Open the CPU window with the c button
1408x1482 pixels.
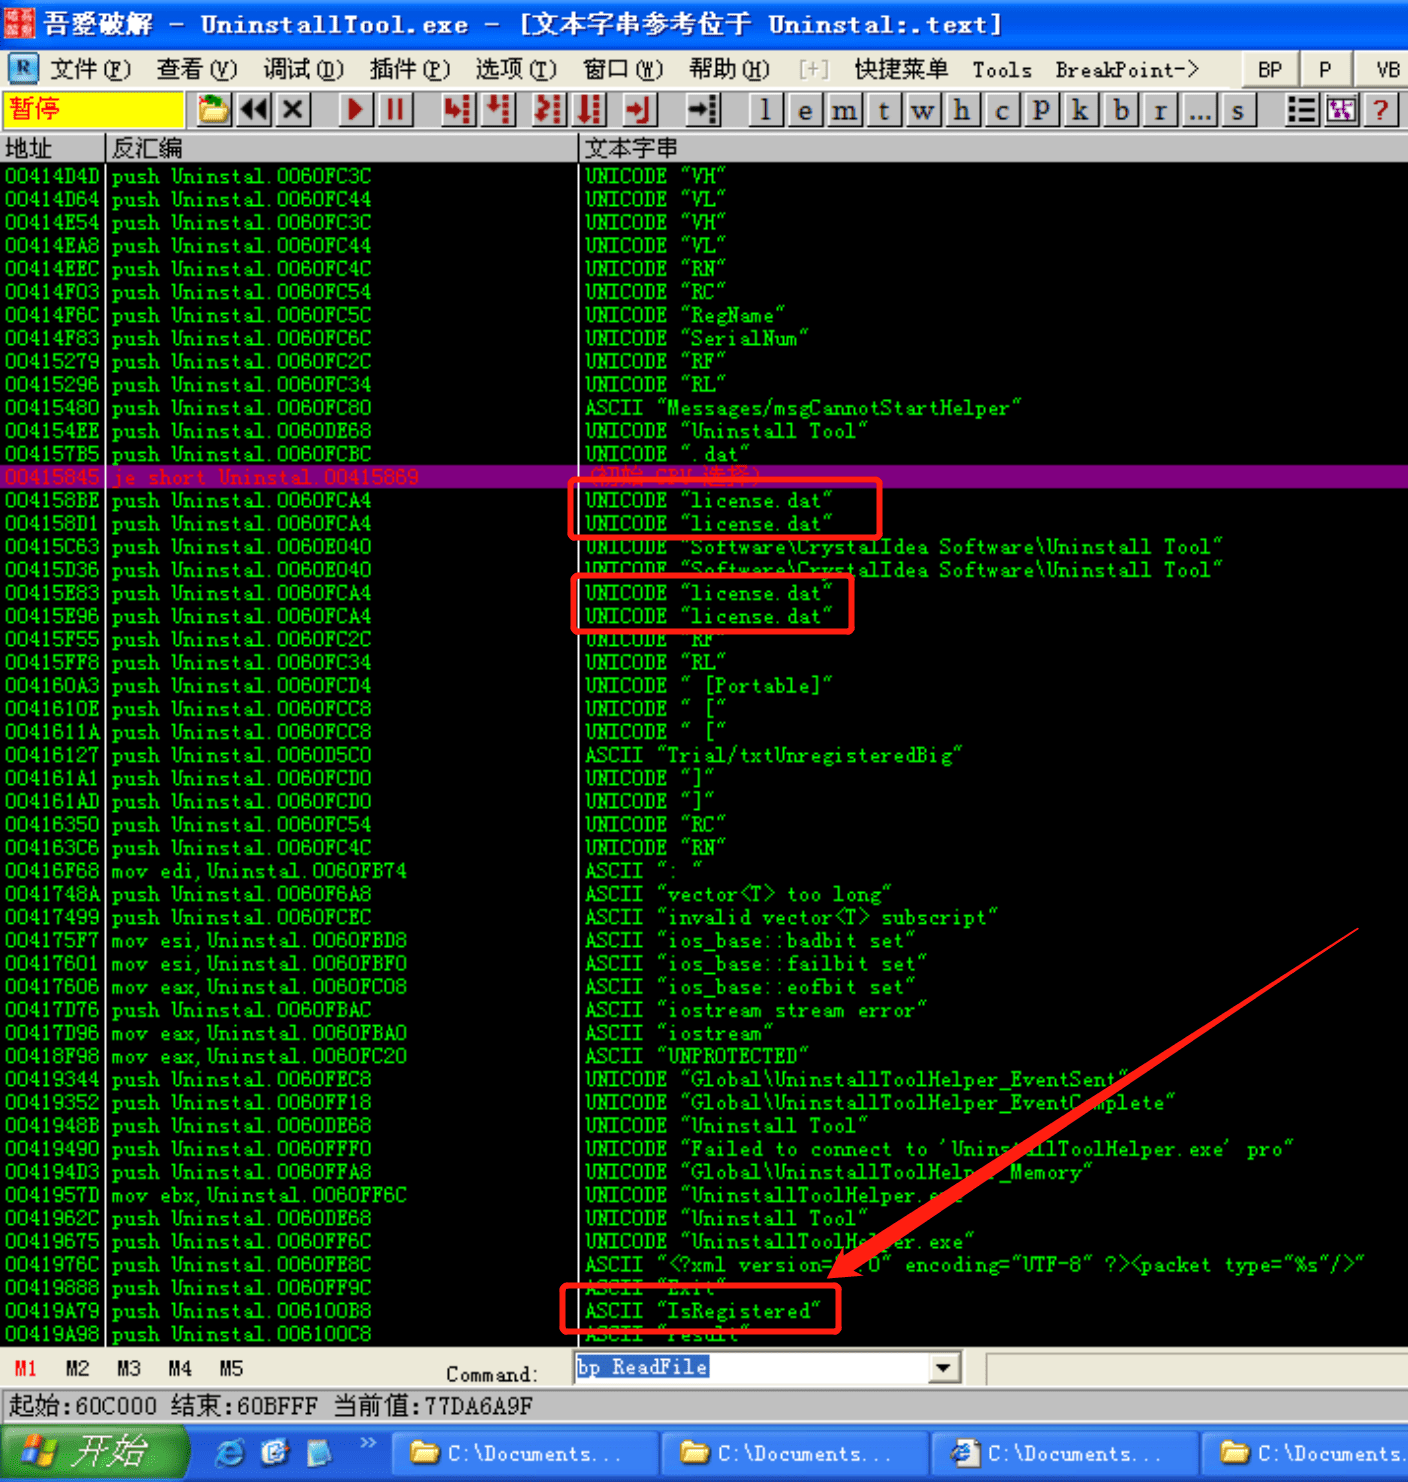(x=1001, y=110)
